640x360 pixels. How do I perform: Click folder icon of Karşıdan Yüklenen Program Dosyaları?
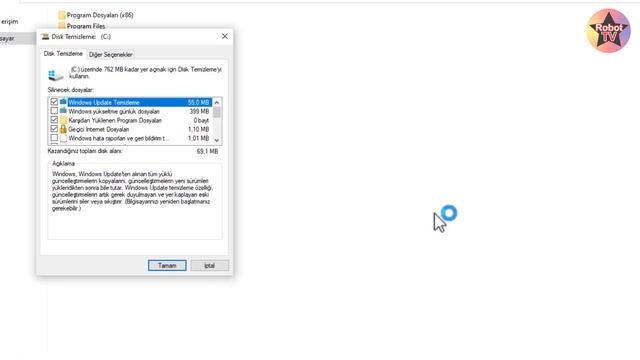click(x=63, y=120)
